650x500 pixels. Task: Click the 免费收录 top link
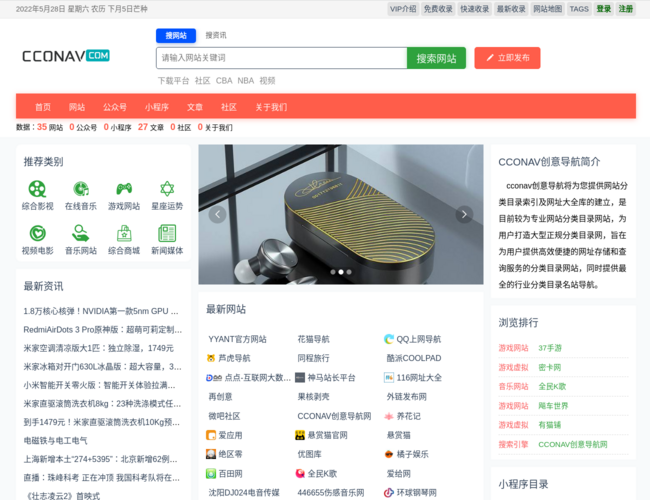[x=438, y=9]
